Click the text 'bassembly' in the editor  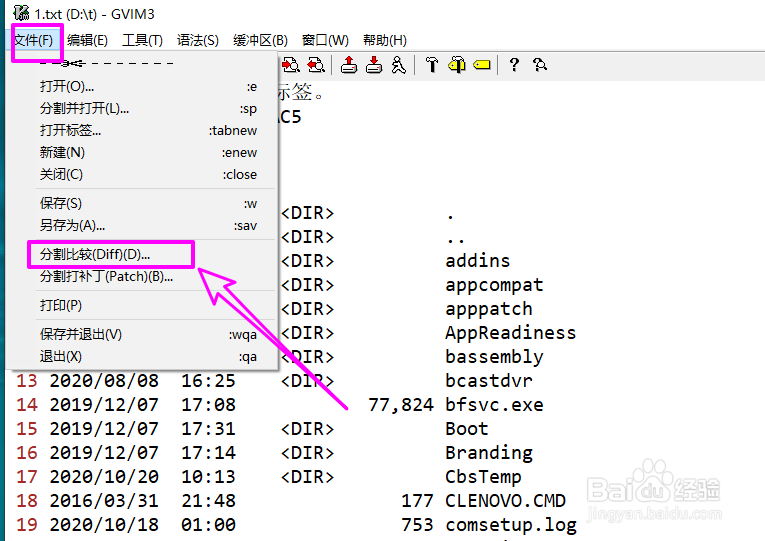coord(494,357)
